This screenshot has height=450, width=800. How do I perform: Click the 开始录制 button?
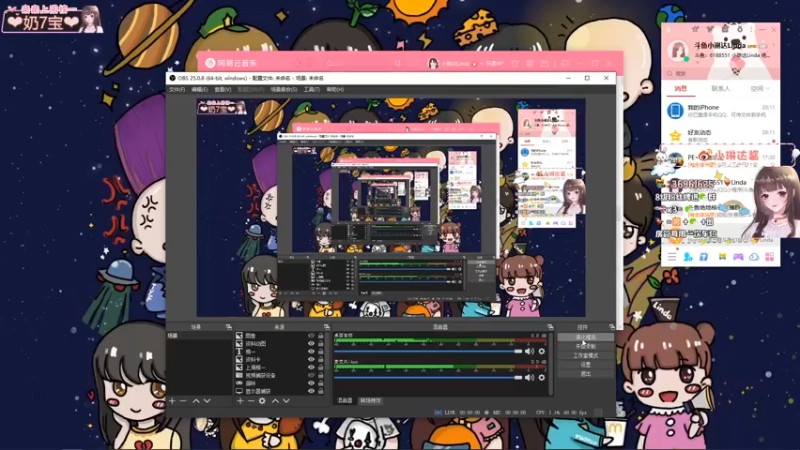(x=585, y=346)
